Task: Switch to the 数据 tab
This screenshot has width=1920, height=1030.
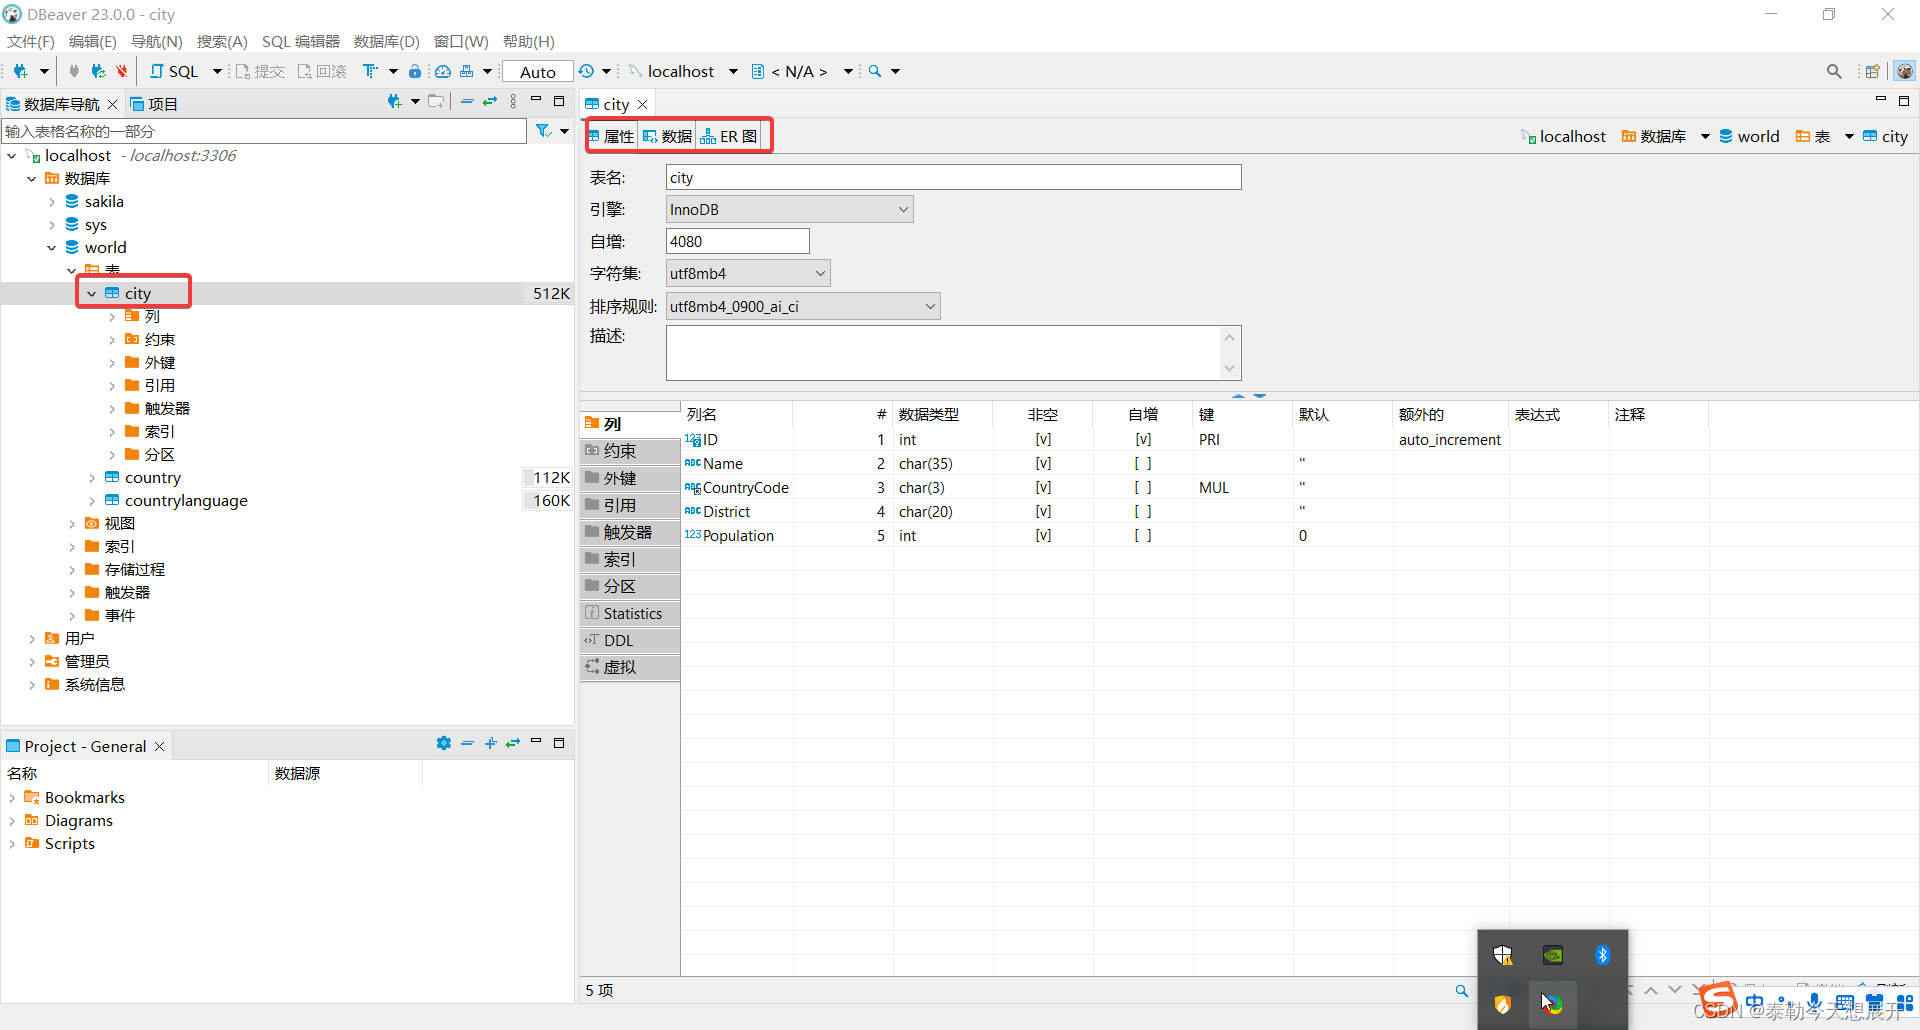Action: (667, 136)
